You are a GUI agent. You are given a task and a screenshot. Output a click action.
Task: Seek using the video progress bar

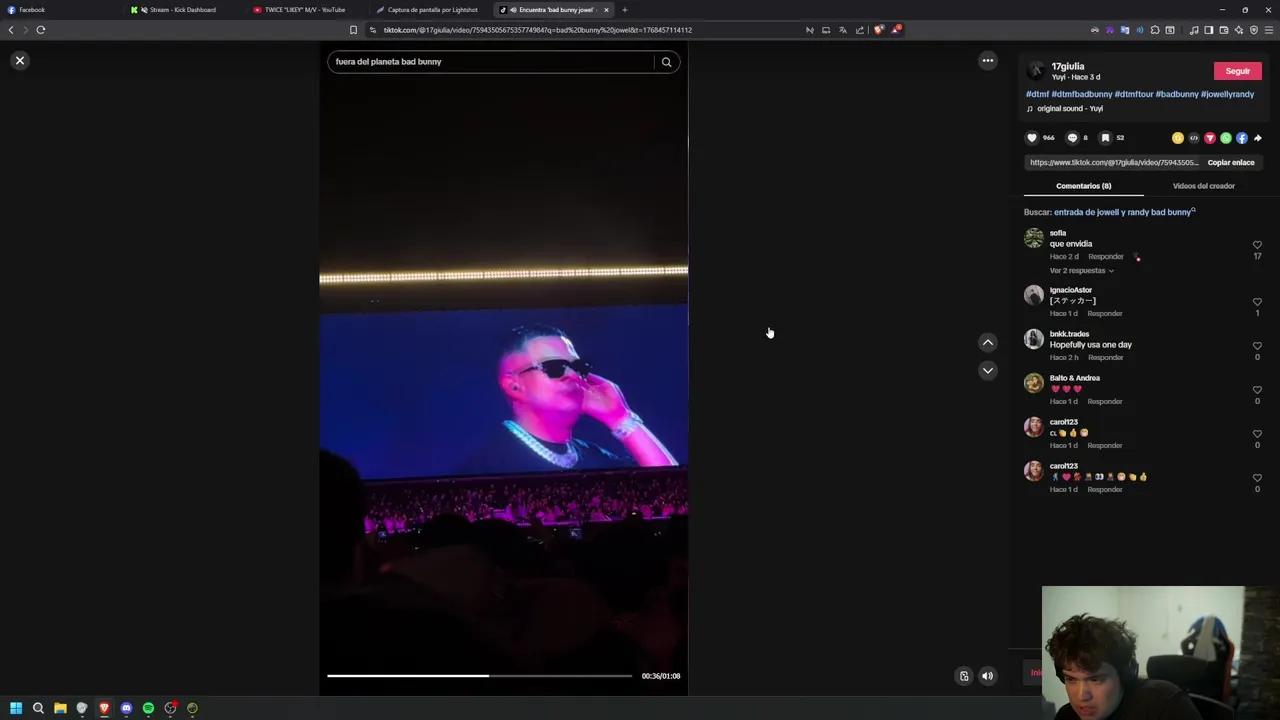[x=480, y=676]
